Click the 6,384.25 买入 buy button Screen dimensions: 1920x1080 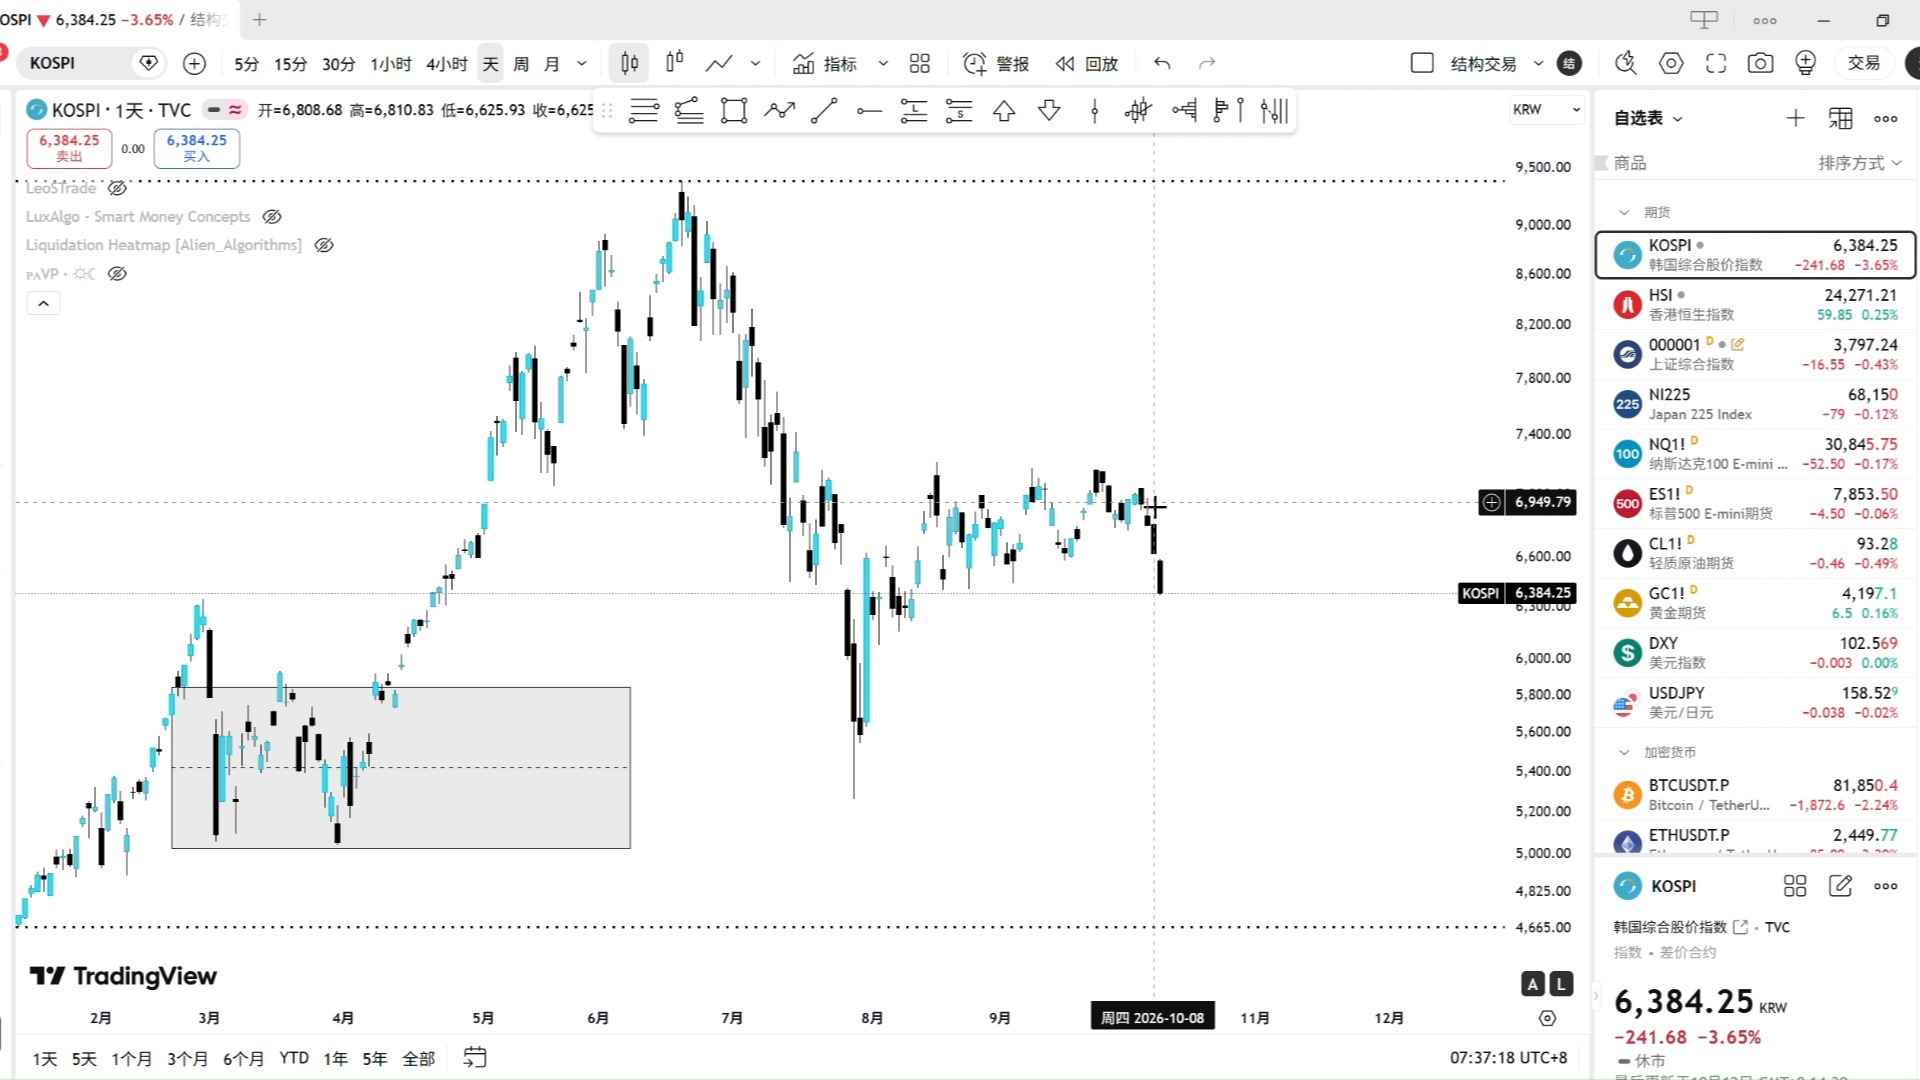(196, 148)
